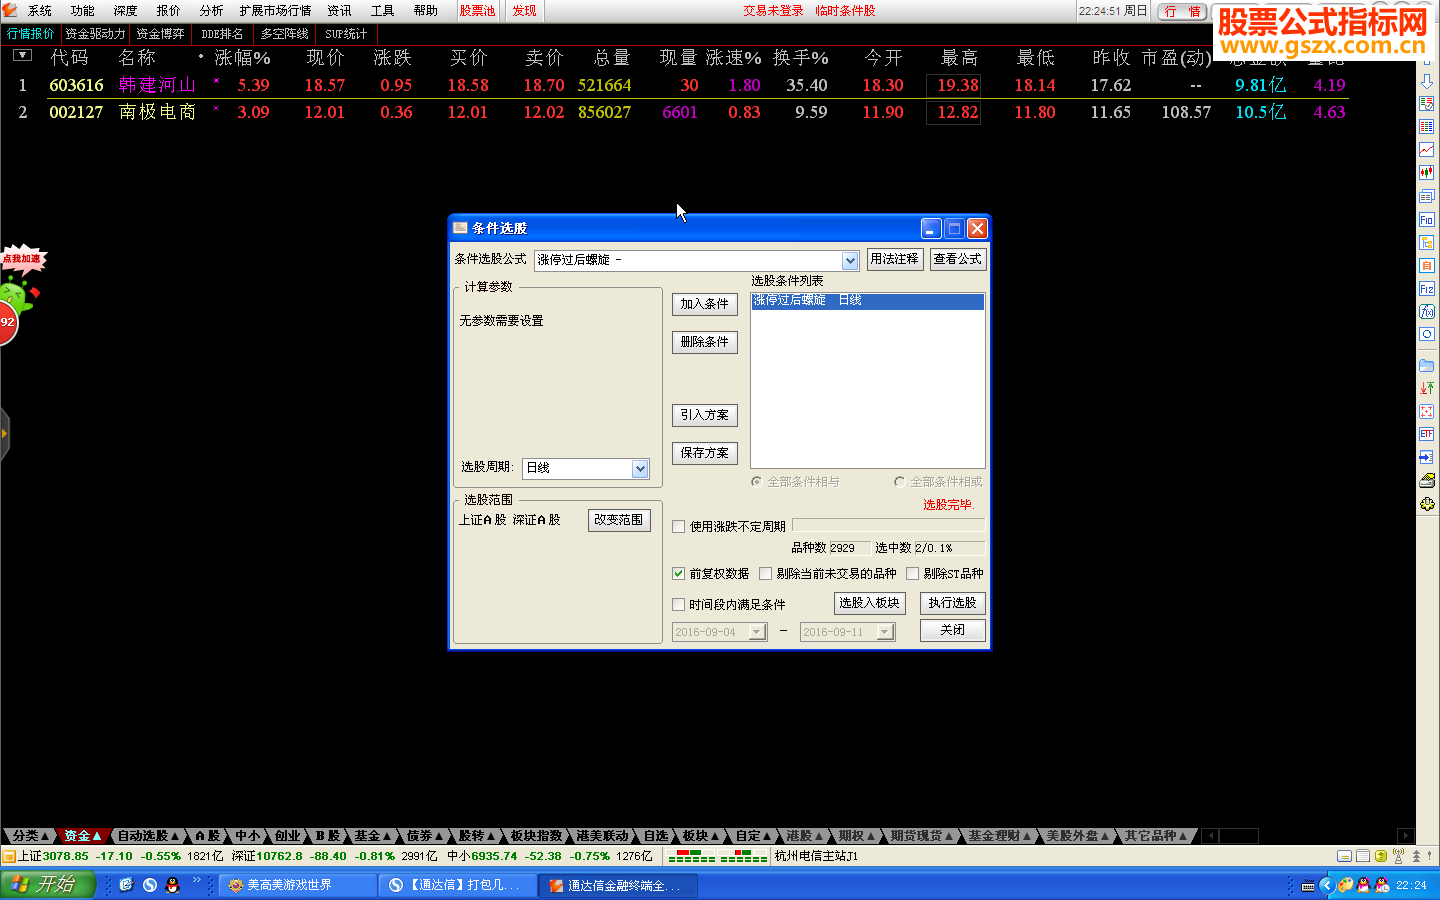Screen dimensions: 1440x900
Task: Click the 查看公式 button
Action: pos(958,259)
